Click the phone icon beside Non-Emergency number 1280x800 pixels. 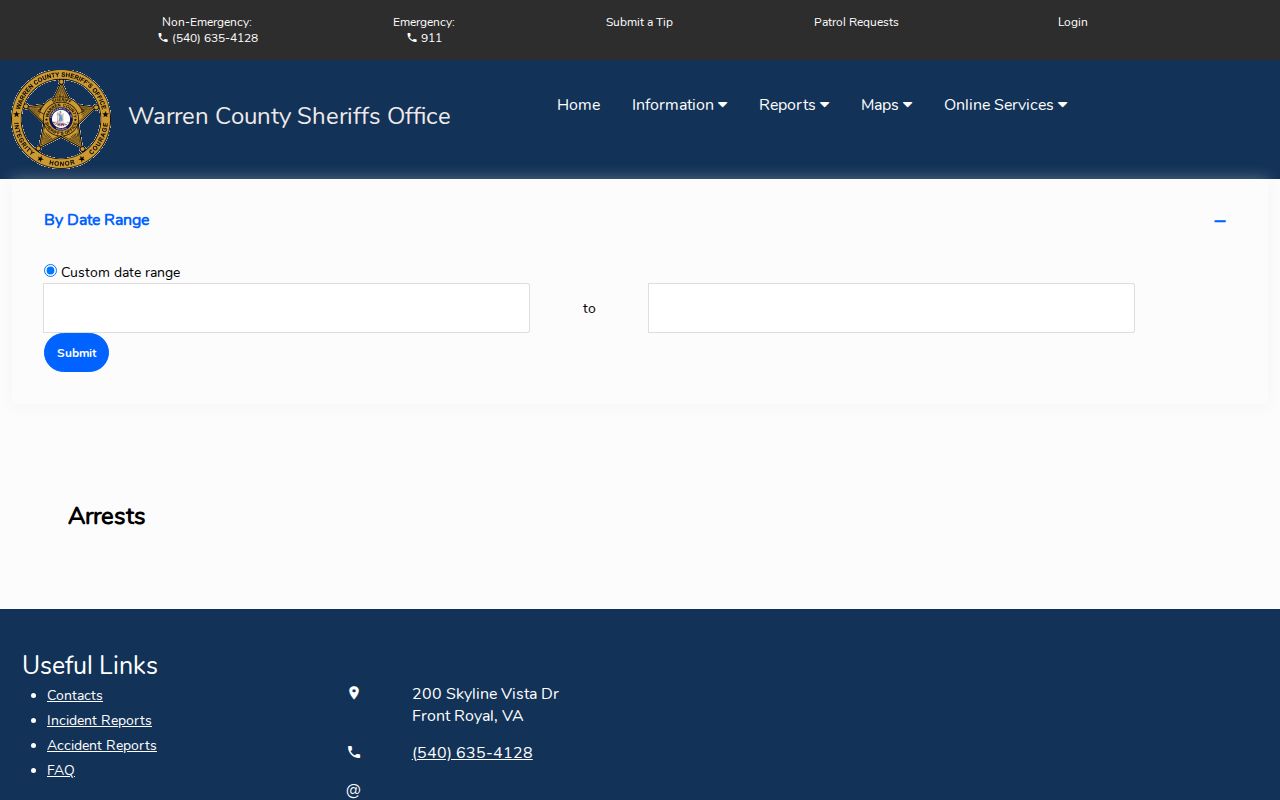click(163, 38)
